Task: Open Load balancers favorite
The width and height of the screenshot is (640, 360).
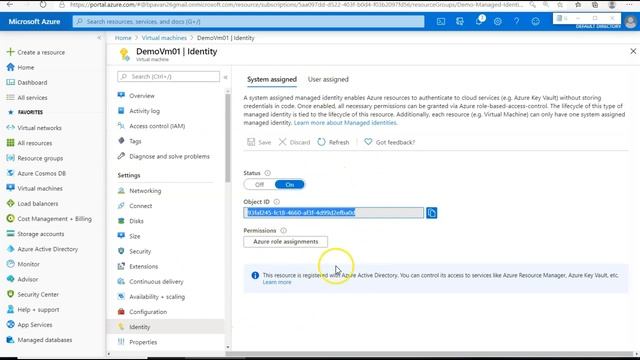Action: [x=32, y=203]
